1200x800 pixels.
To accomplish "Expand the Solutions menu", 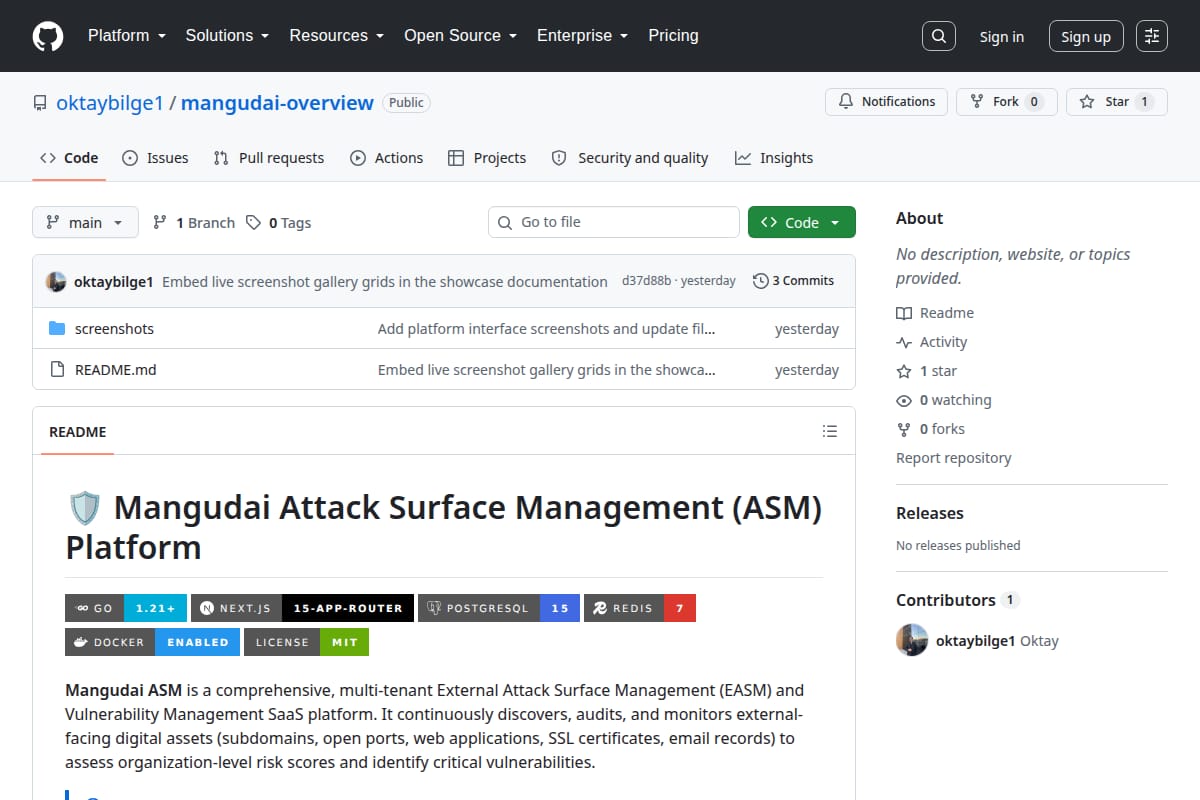I will [x=227, y=35].
